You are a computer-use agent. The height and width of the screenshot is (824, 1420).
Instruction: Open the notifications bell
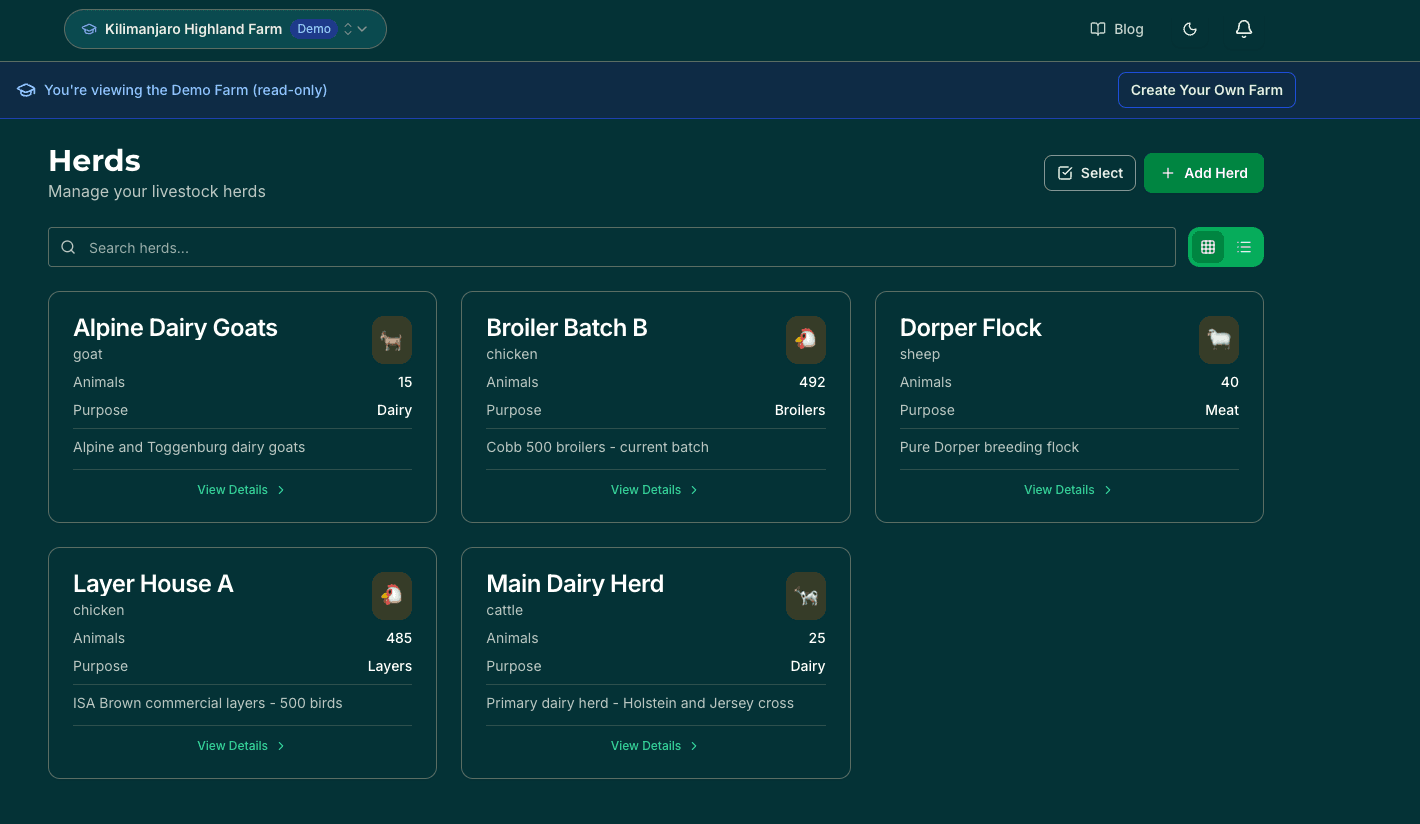tap(1244, 29)
